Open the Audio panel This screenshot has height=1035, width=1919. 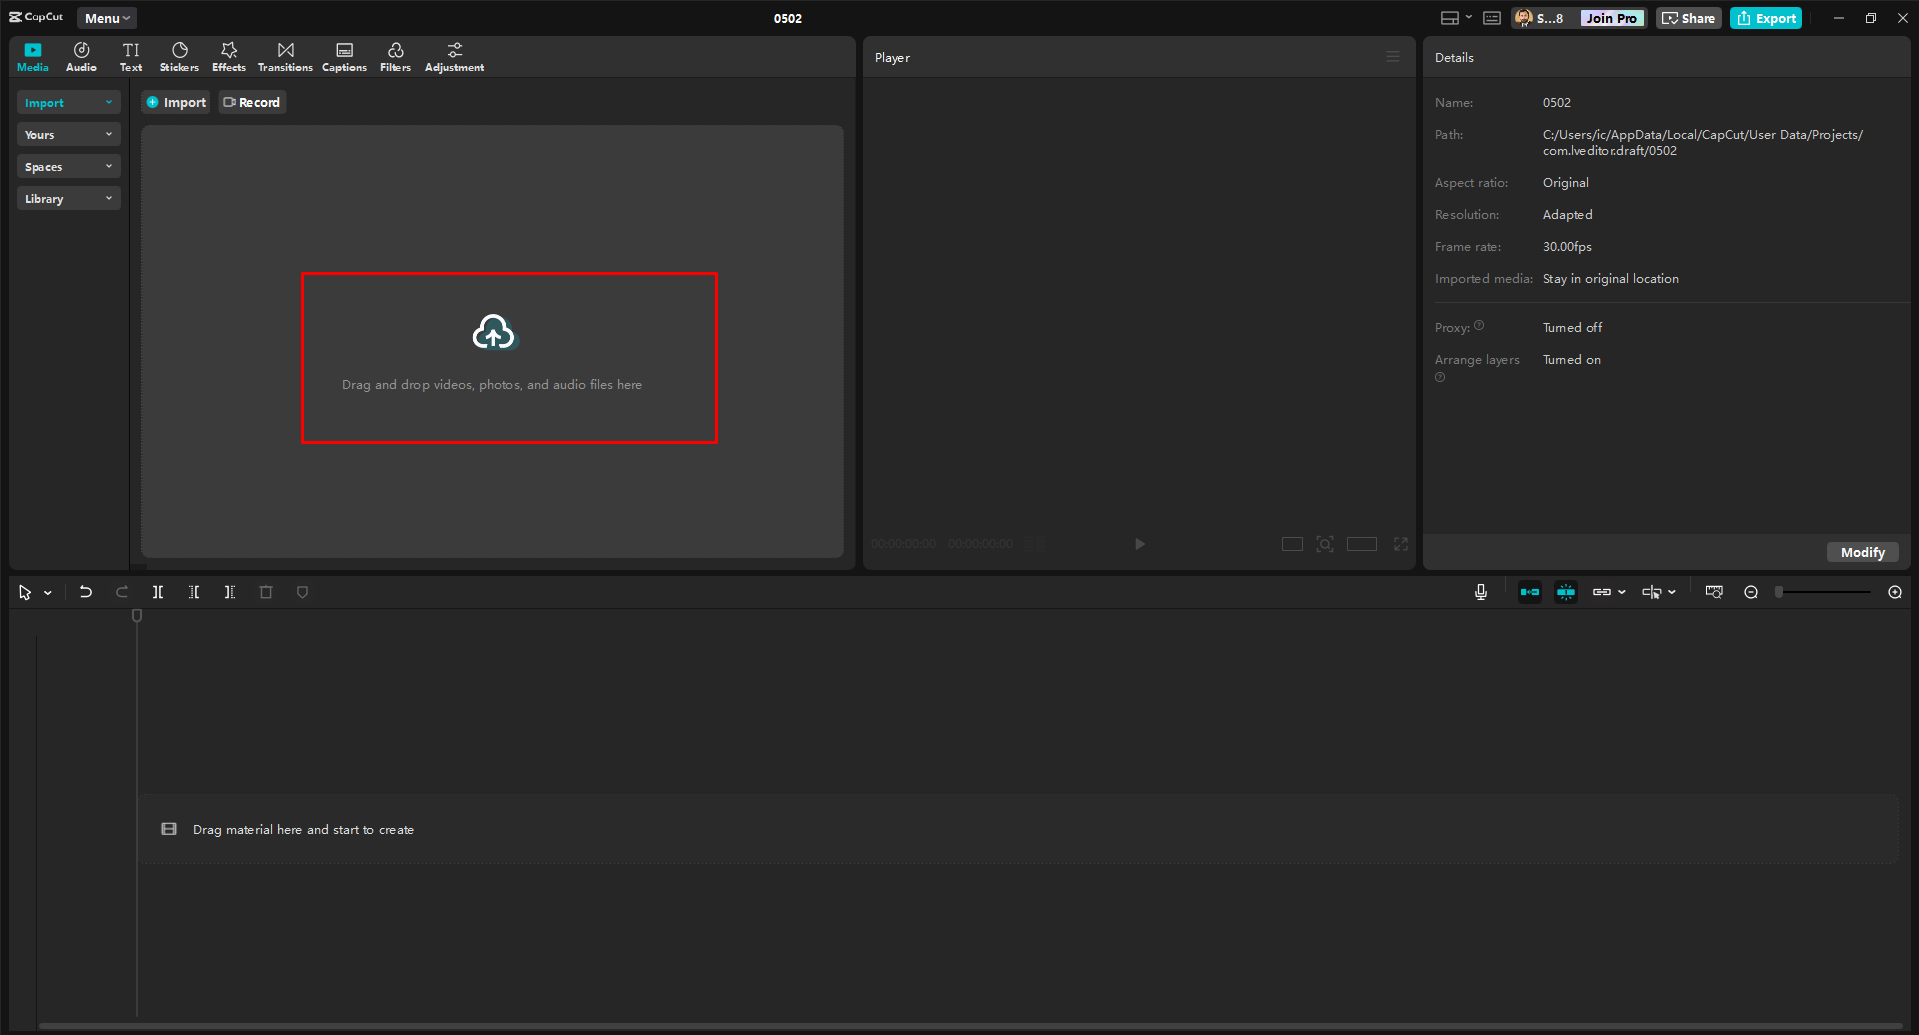pos(80,56)
